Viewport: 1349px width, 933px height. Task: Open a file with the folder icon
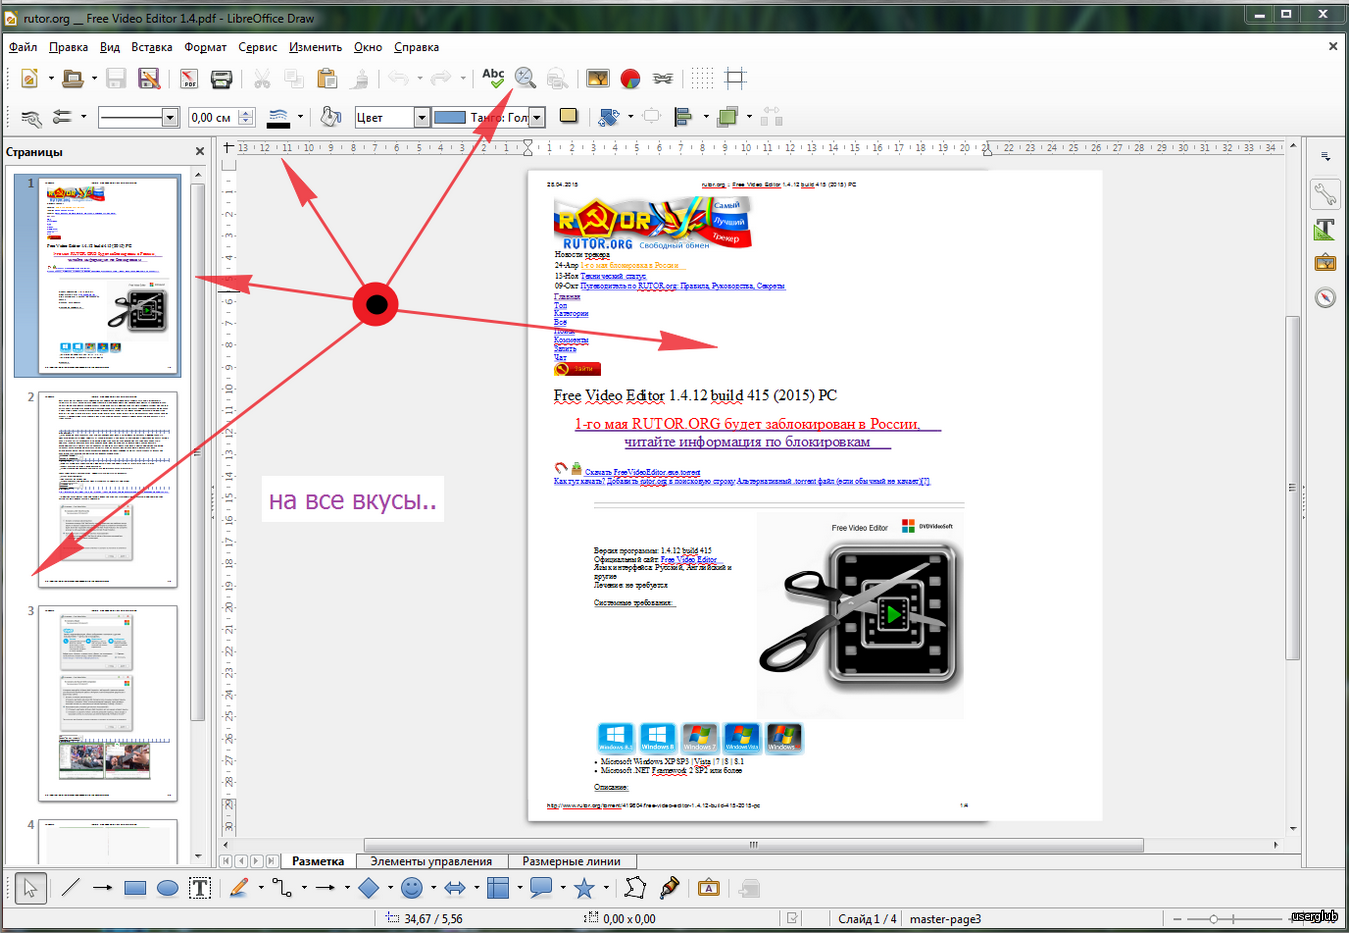coord(72,78)
